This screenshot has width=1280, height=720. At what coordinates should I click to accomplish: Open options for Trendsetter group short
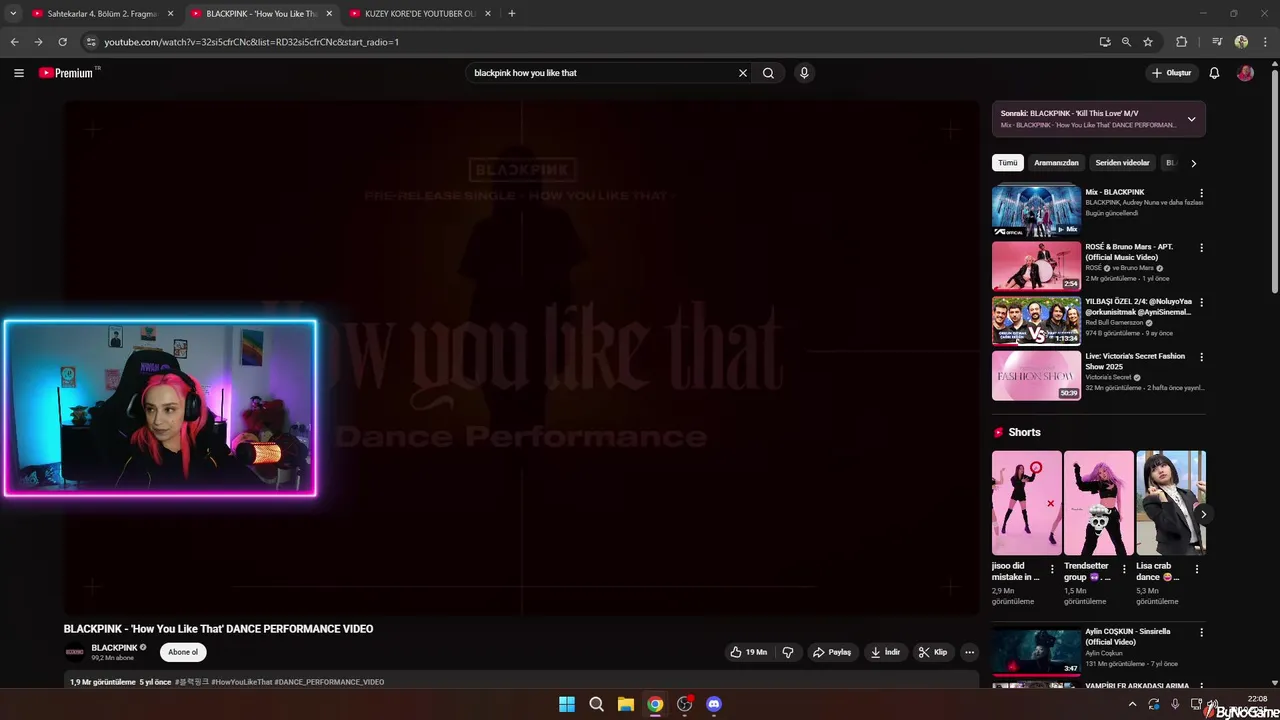(1124, 569)
